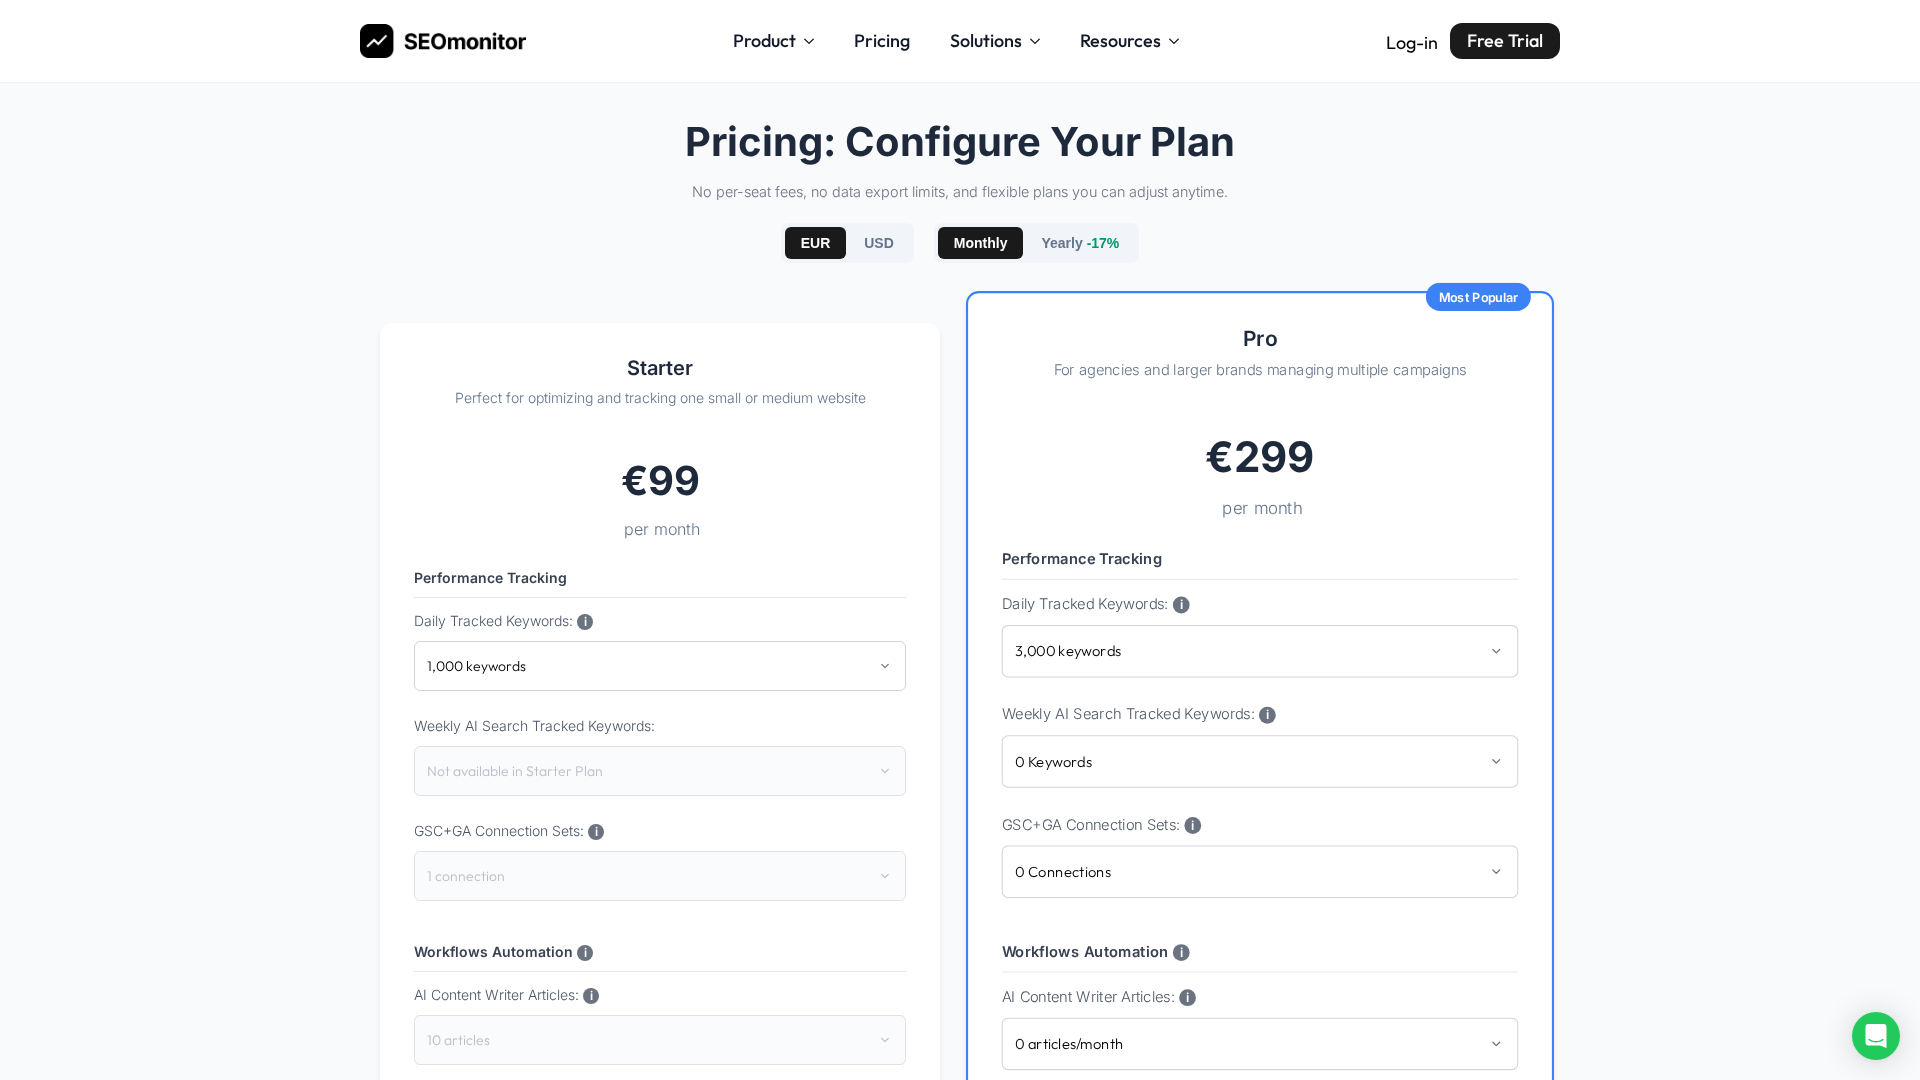Click the SEOmonitor logo icon
Screen dimensions: 1920x1080
[377, 41]
